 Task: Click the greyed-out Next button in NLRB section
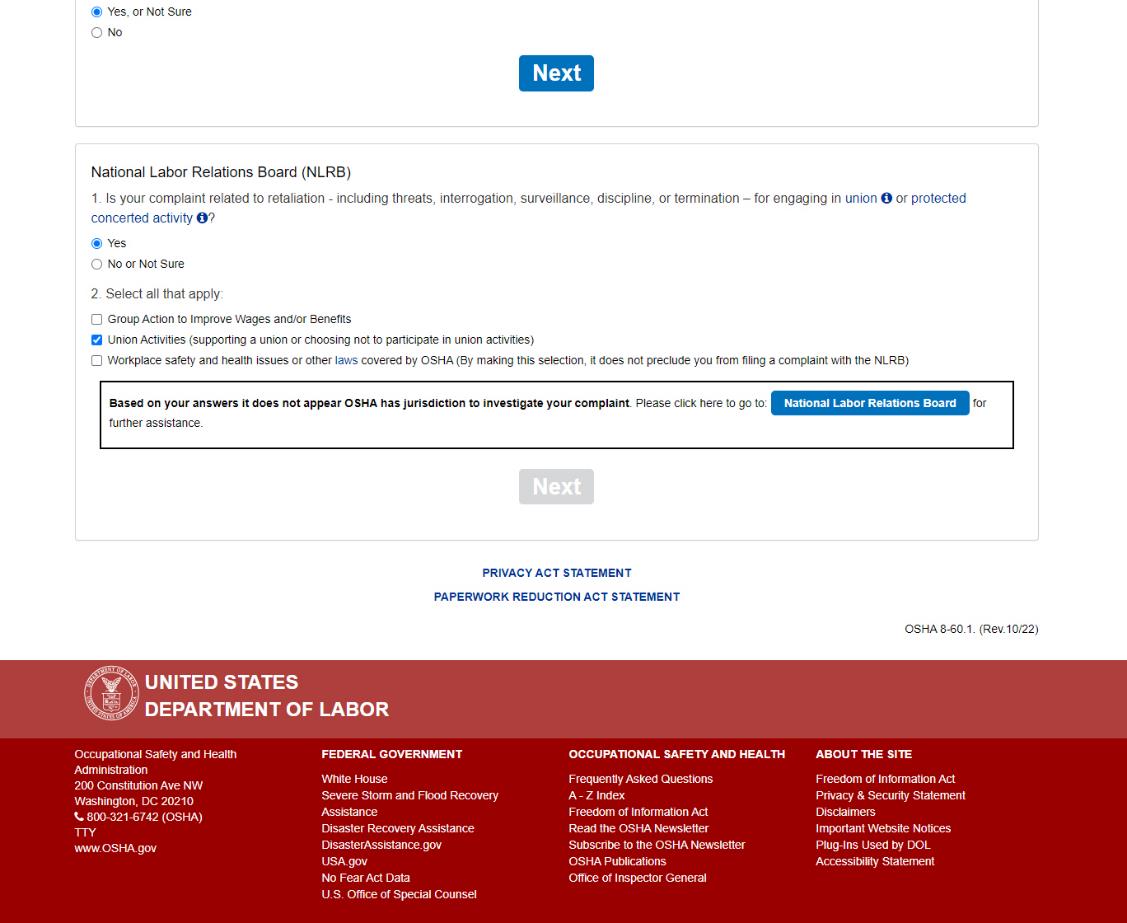click(556, 487)
